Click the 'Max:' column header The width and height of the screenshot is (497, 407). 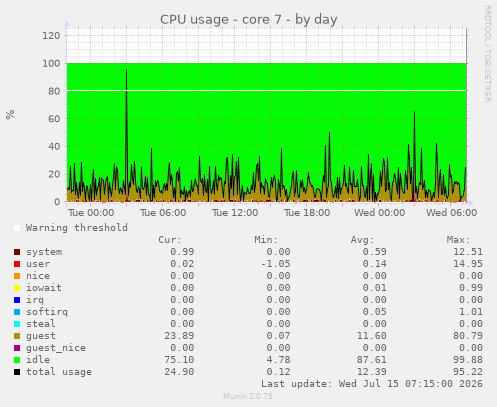[459, 240]
